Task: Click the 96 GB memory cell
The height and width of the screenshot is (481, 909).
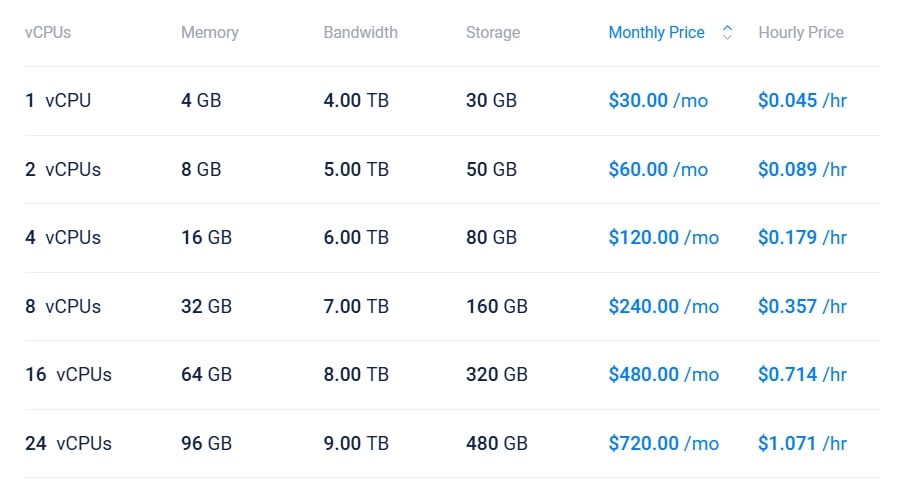Action: [x=206, y=444]
